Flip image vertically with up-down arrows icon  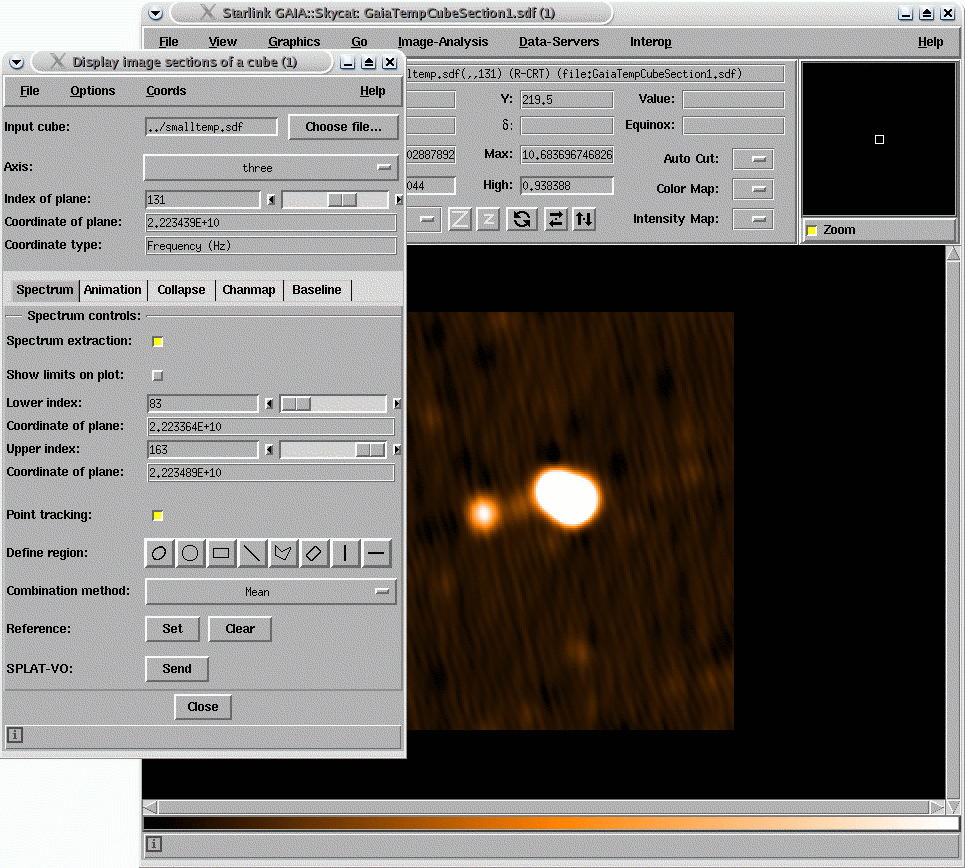point(584,219)
